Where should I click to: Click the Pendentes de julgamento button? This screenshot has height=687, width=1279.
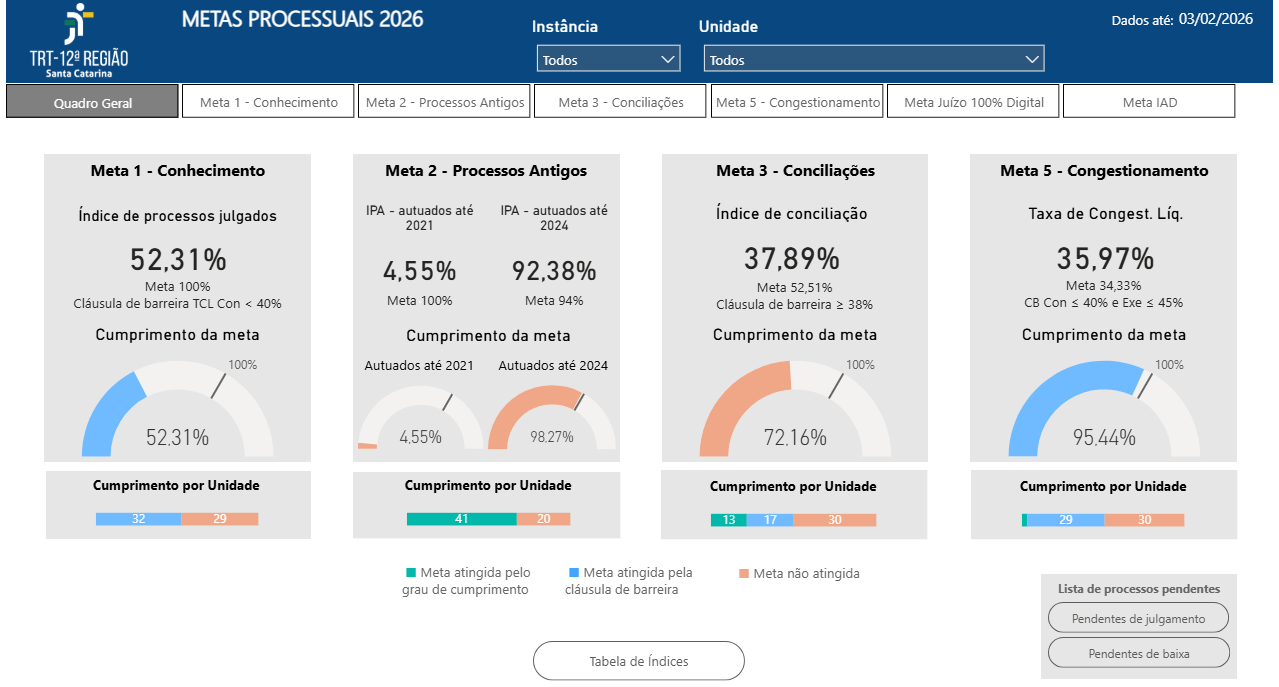tap(1138, 617)
